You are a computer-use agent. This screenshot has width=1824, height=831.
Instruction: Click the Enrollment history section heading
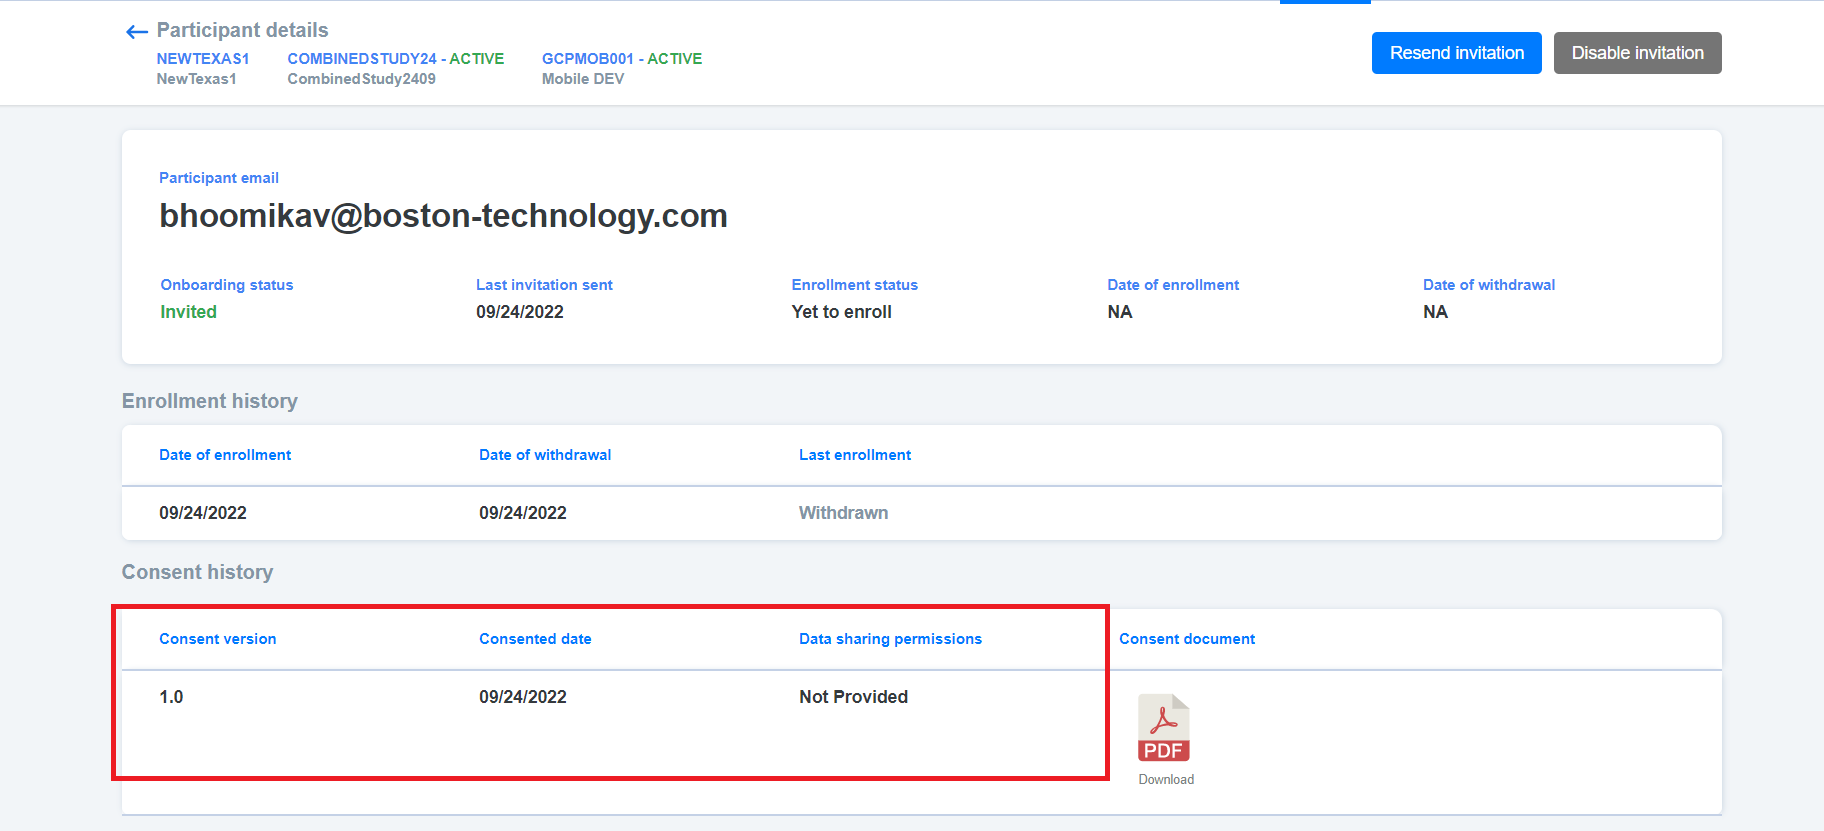point(210,401)
